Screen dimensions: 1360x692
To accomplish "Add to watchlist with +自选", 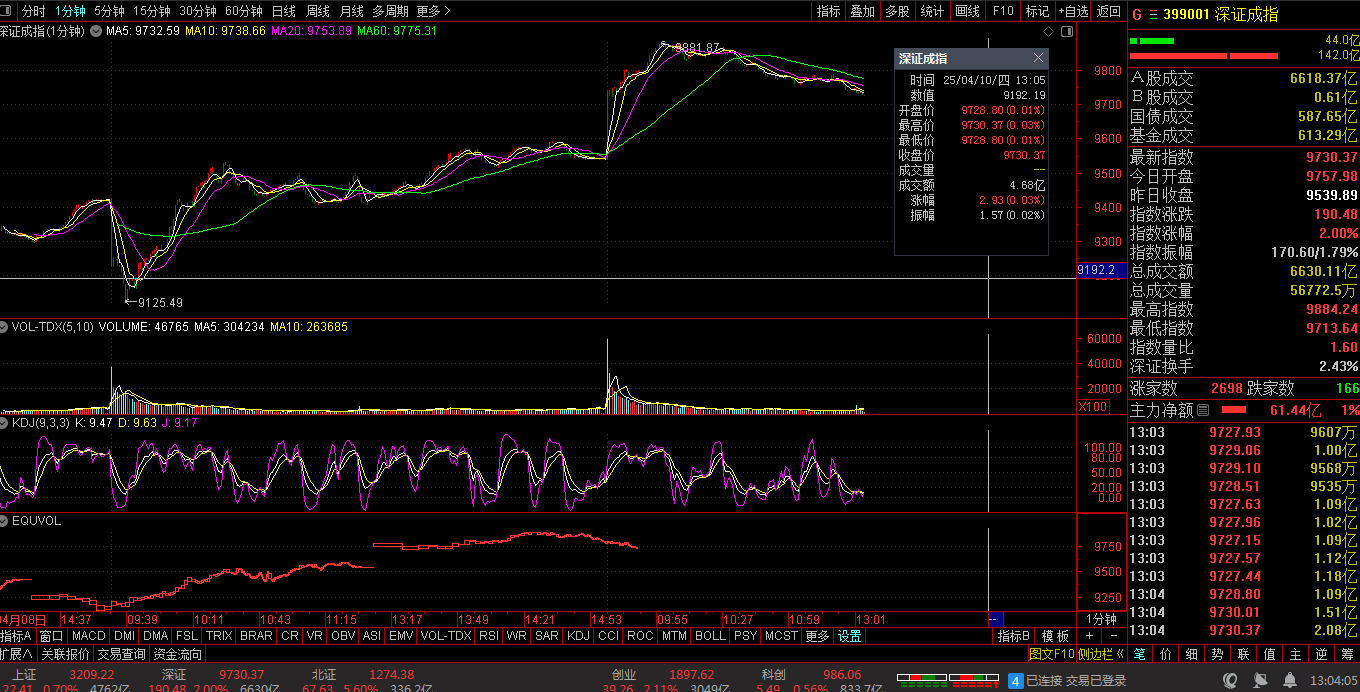I will (1074, 11).
